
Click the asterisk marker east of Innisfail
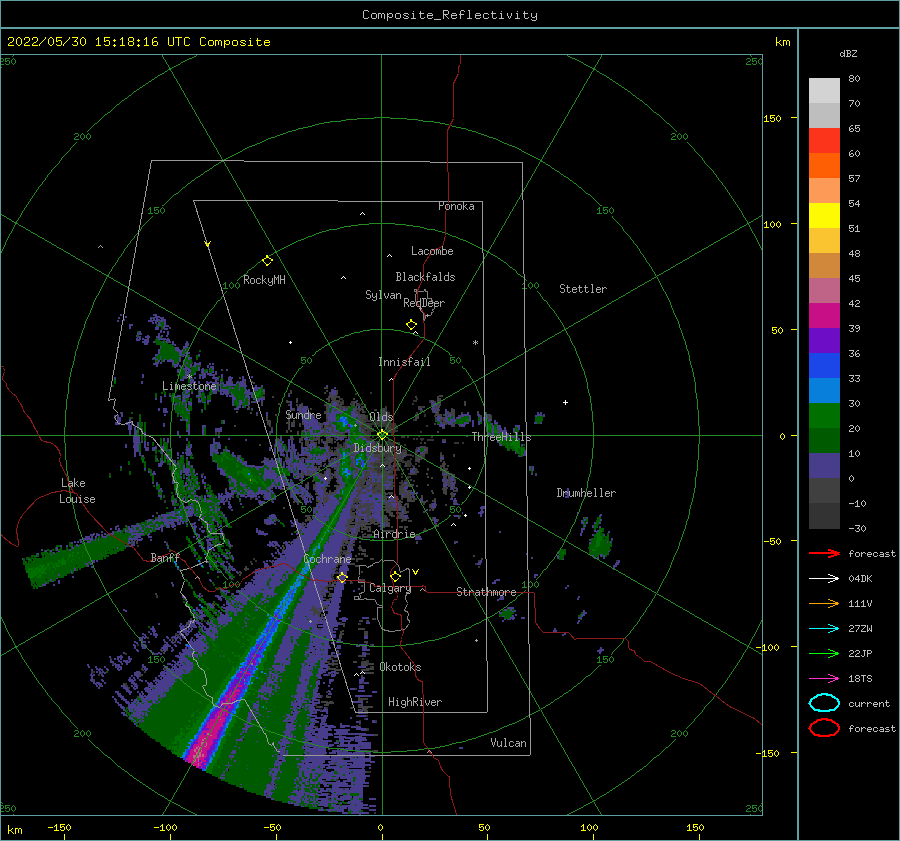475,343
